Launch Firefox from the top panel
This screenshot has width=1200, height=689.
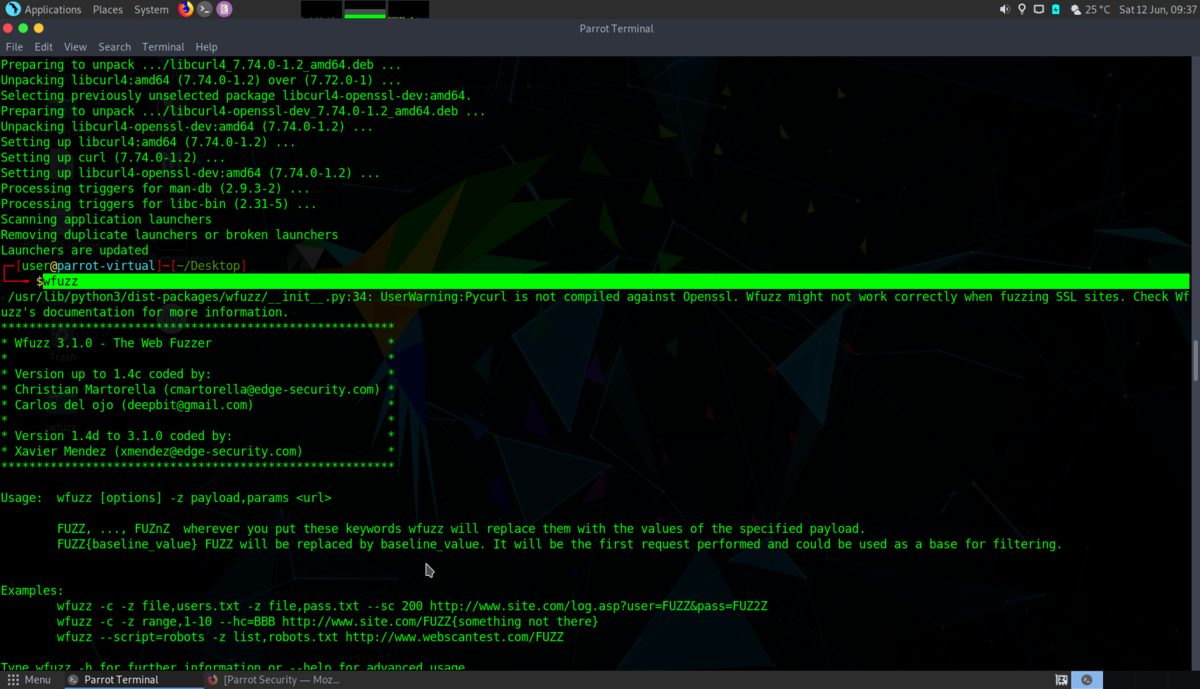pyautogui.click(x=186, y=9)
